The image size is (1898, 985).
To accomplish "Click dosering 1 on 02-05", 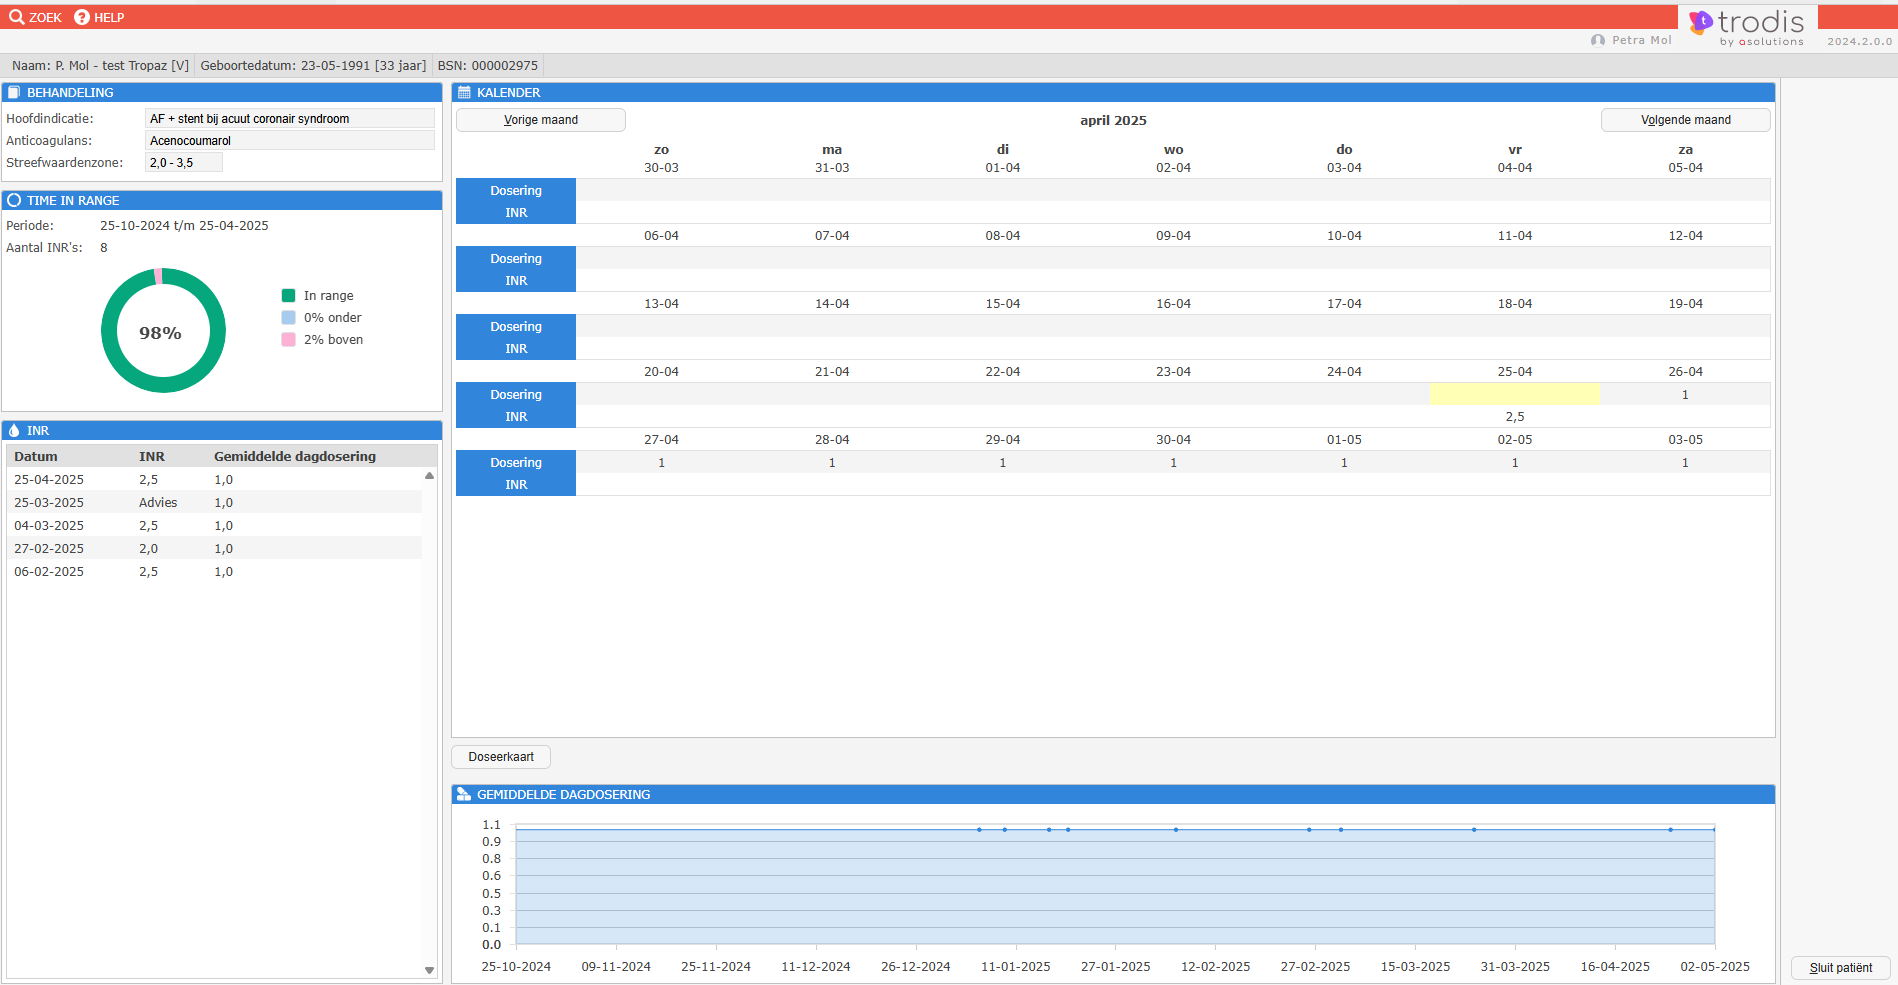I will (1515, 462).
